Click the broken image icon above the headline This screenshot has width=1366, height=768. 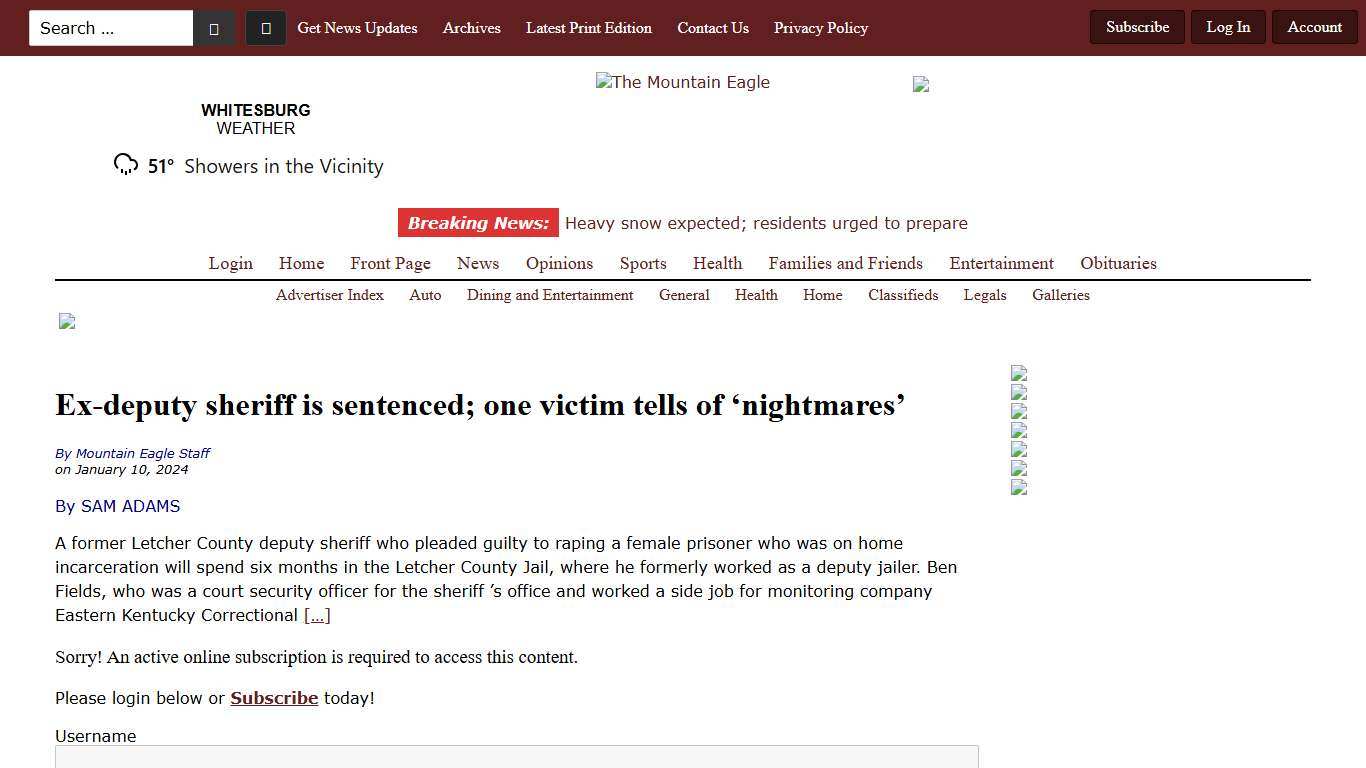[x=67, y=321]
